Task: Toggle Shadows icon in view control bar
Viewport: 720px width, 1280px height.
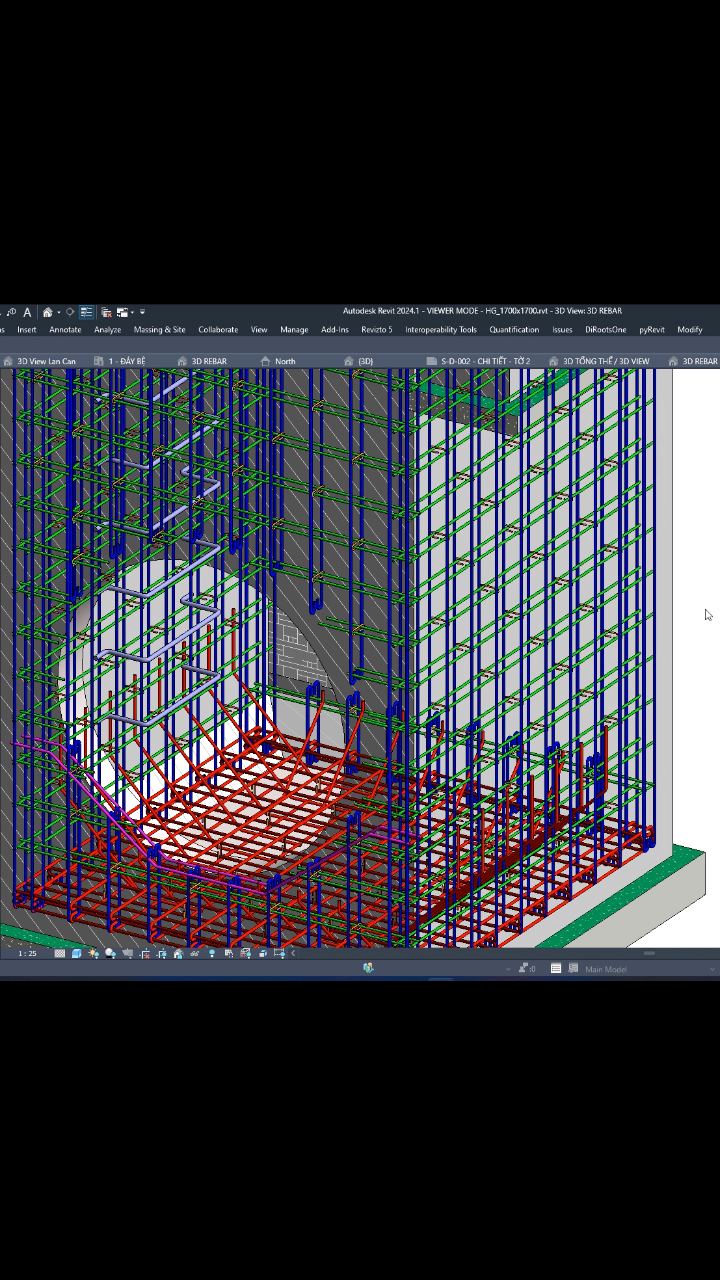Action: pyautogui.click(x=110, y=953)
